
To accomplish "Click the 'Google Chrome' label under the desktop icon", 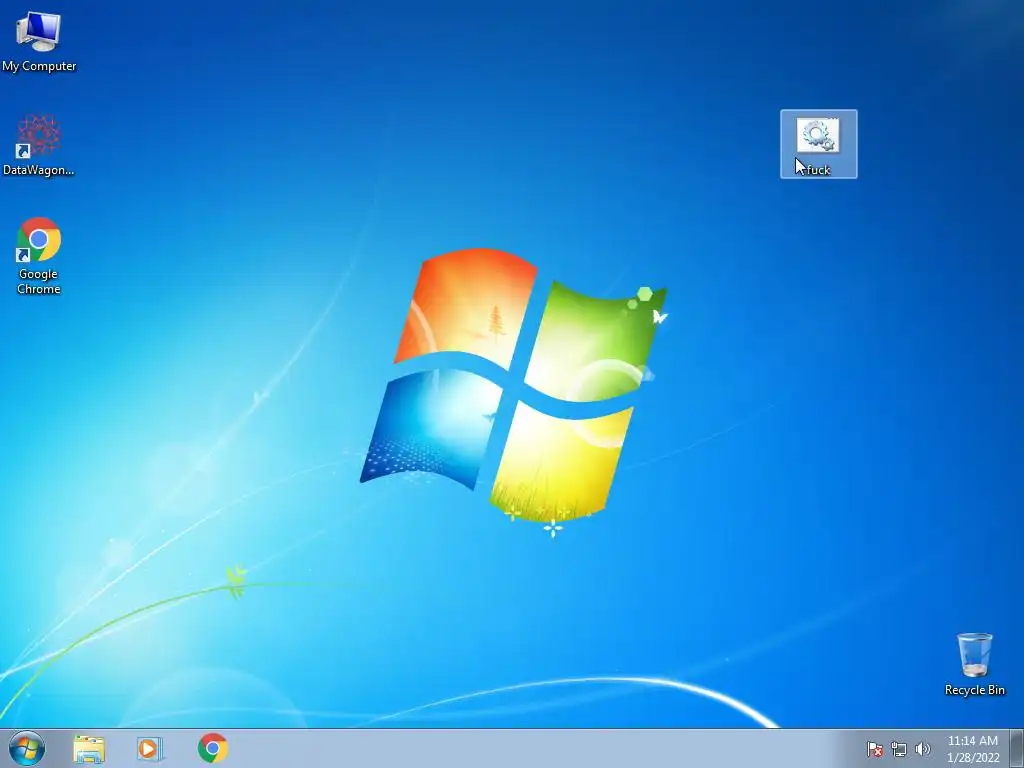I will click(x=39, y=281).
